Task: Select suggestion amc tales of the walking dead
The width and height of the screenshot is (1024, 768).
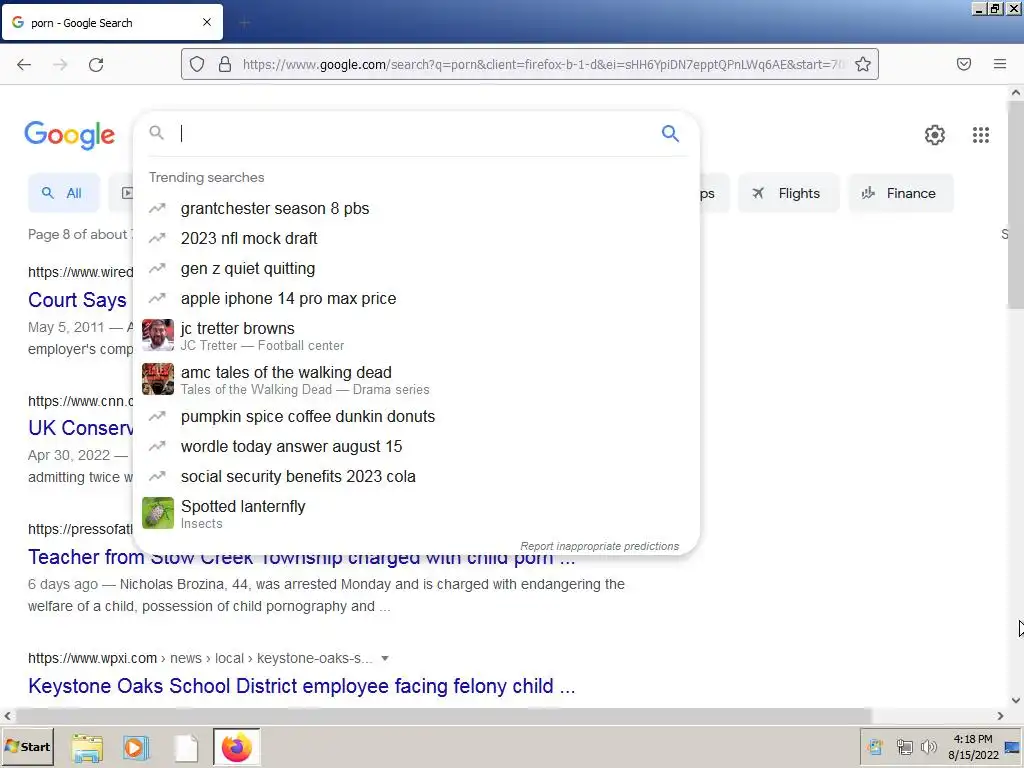Action: 416,379
